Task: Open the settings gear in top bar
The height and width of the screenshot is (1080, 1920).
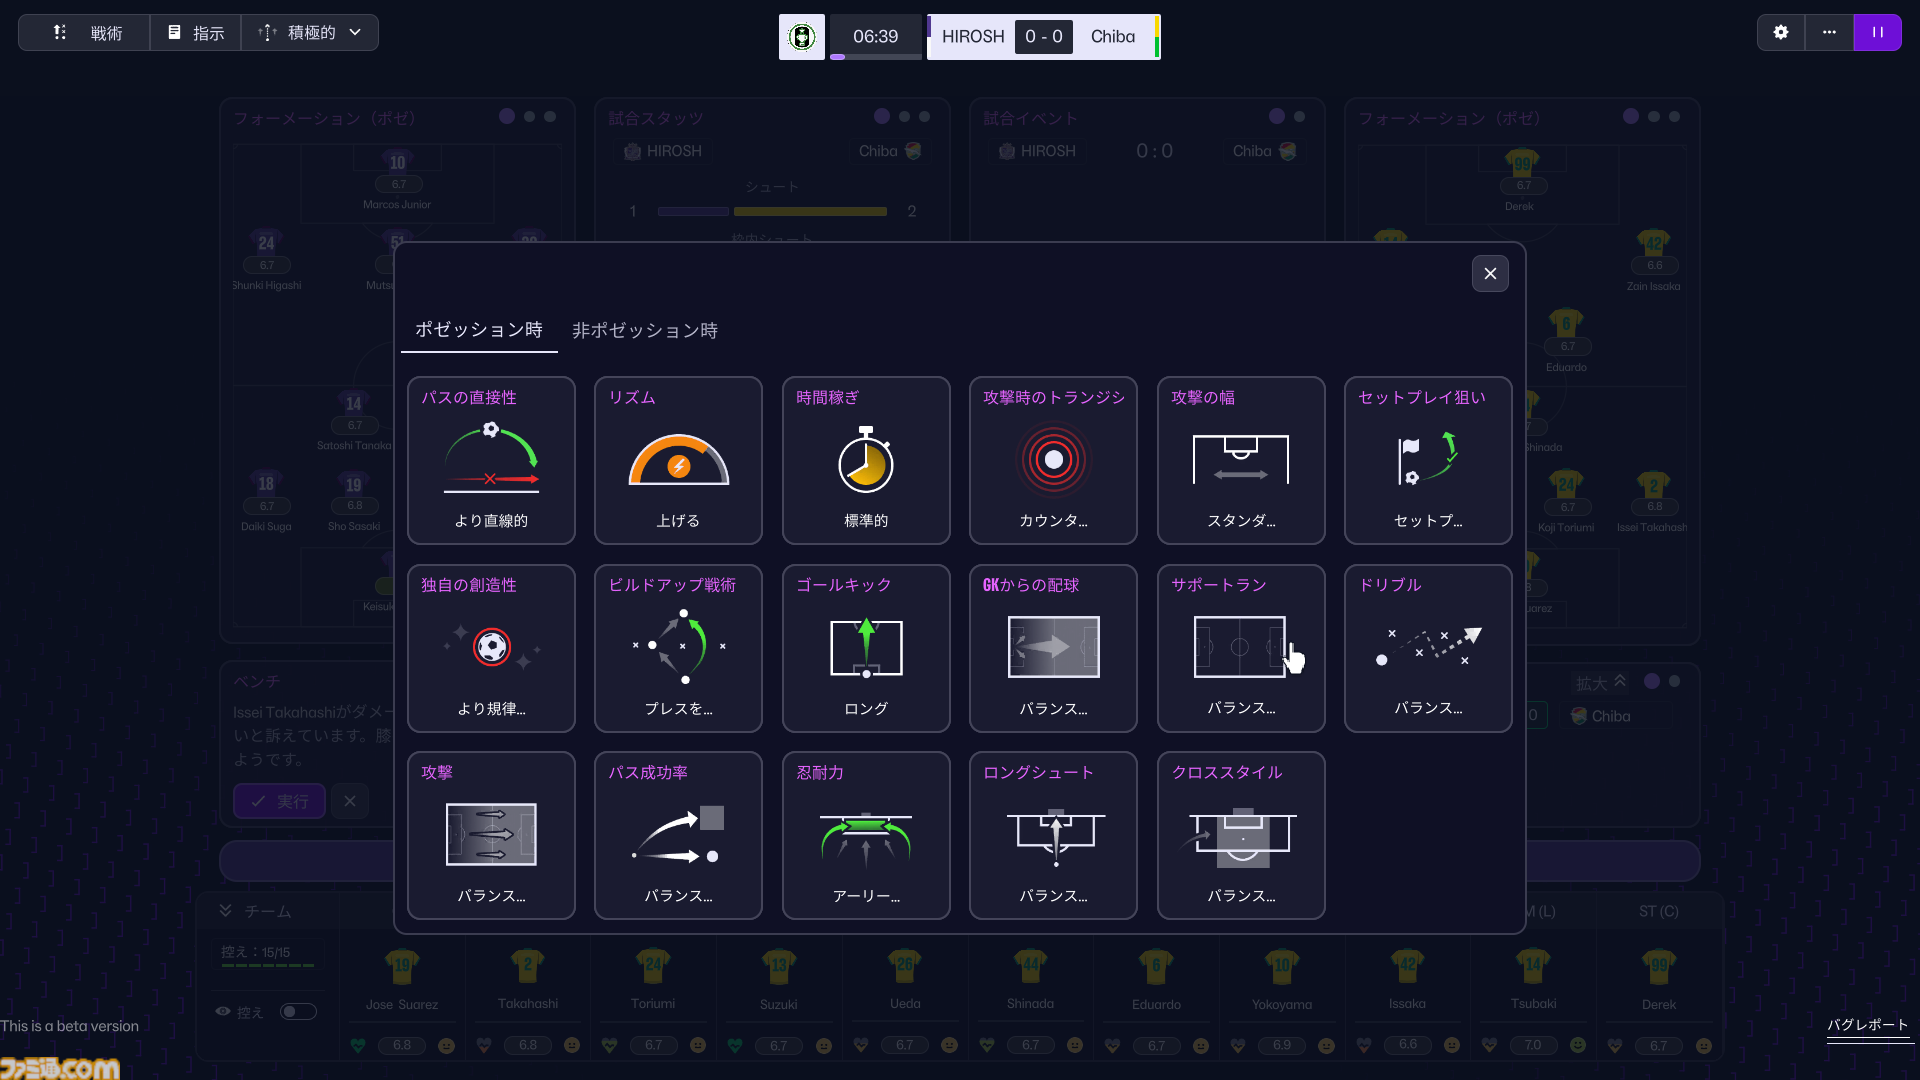Action: 1781,32
